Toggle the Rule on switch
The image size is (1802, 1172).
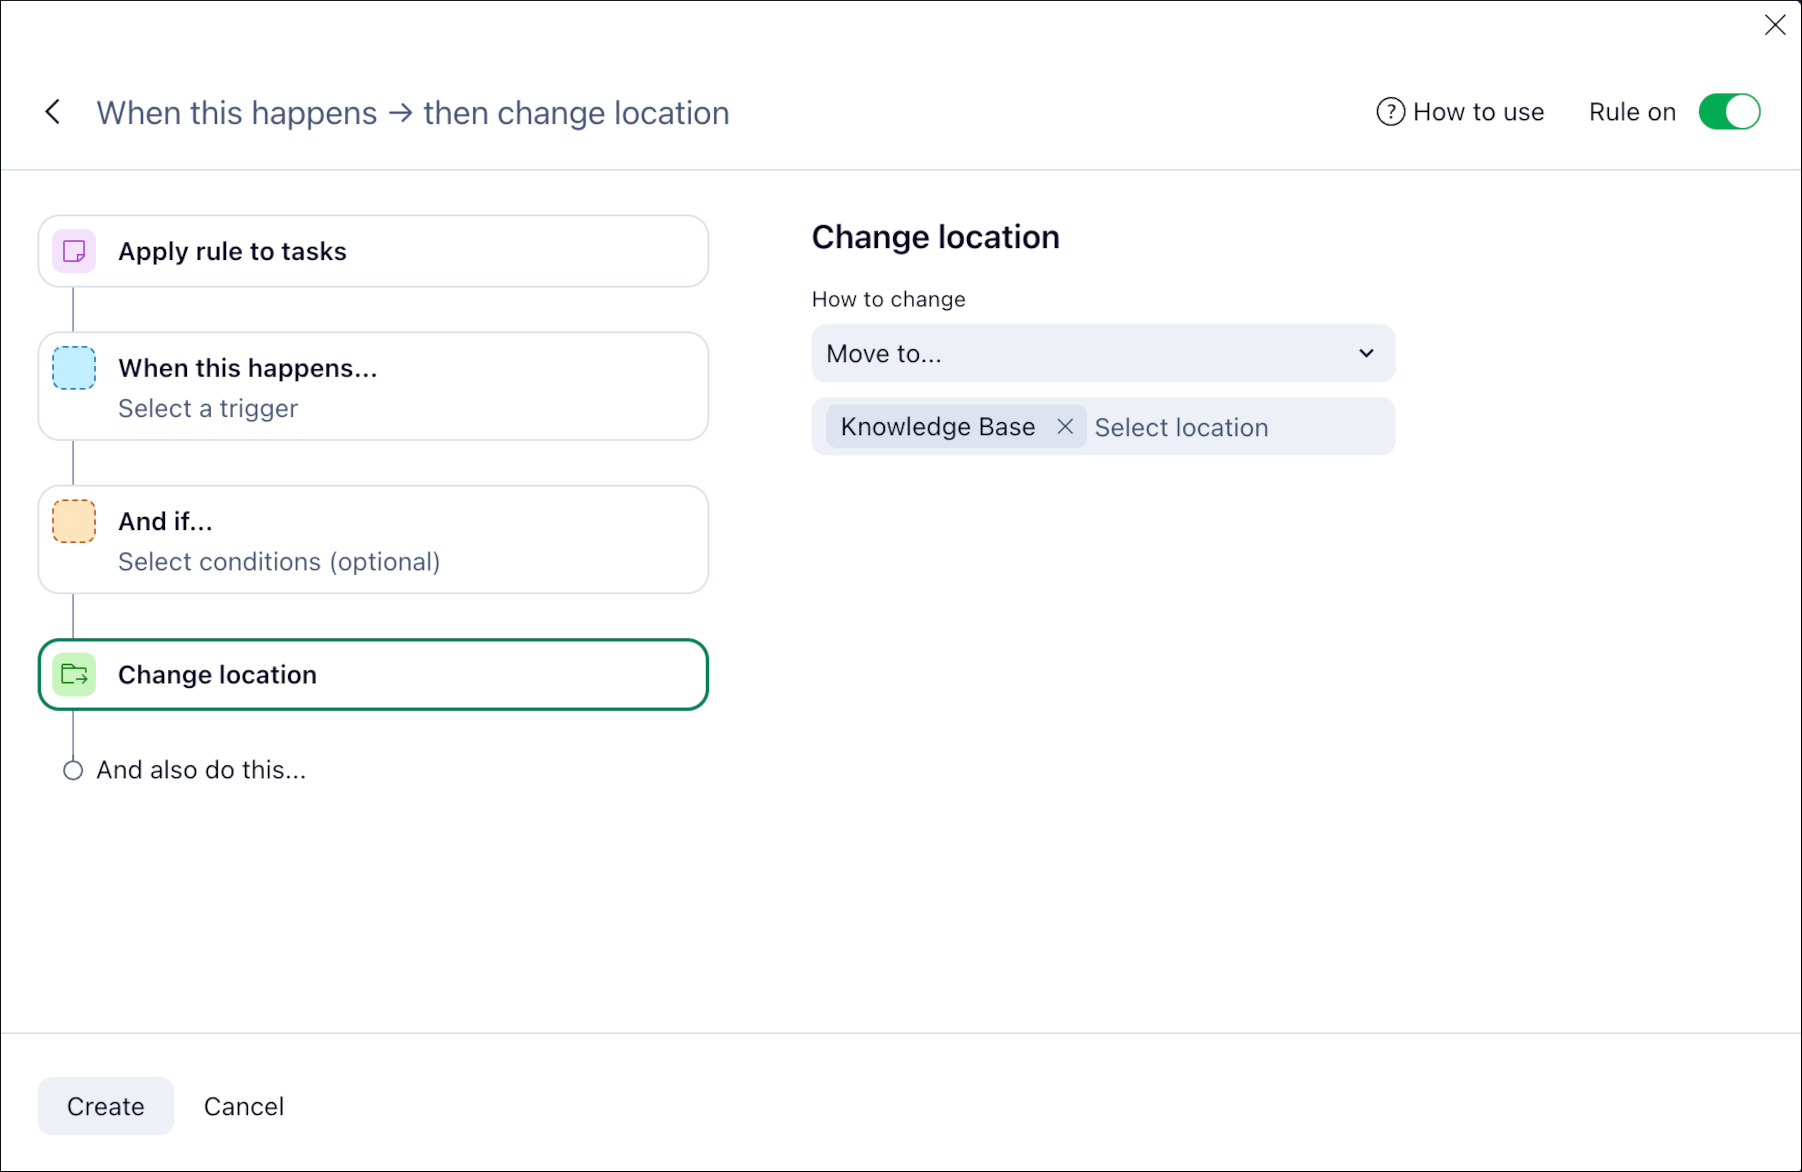coord(1729,112)
